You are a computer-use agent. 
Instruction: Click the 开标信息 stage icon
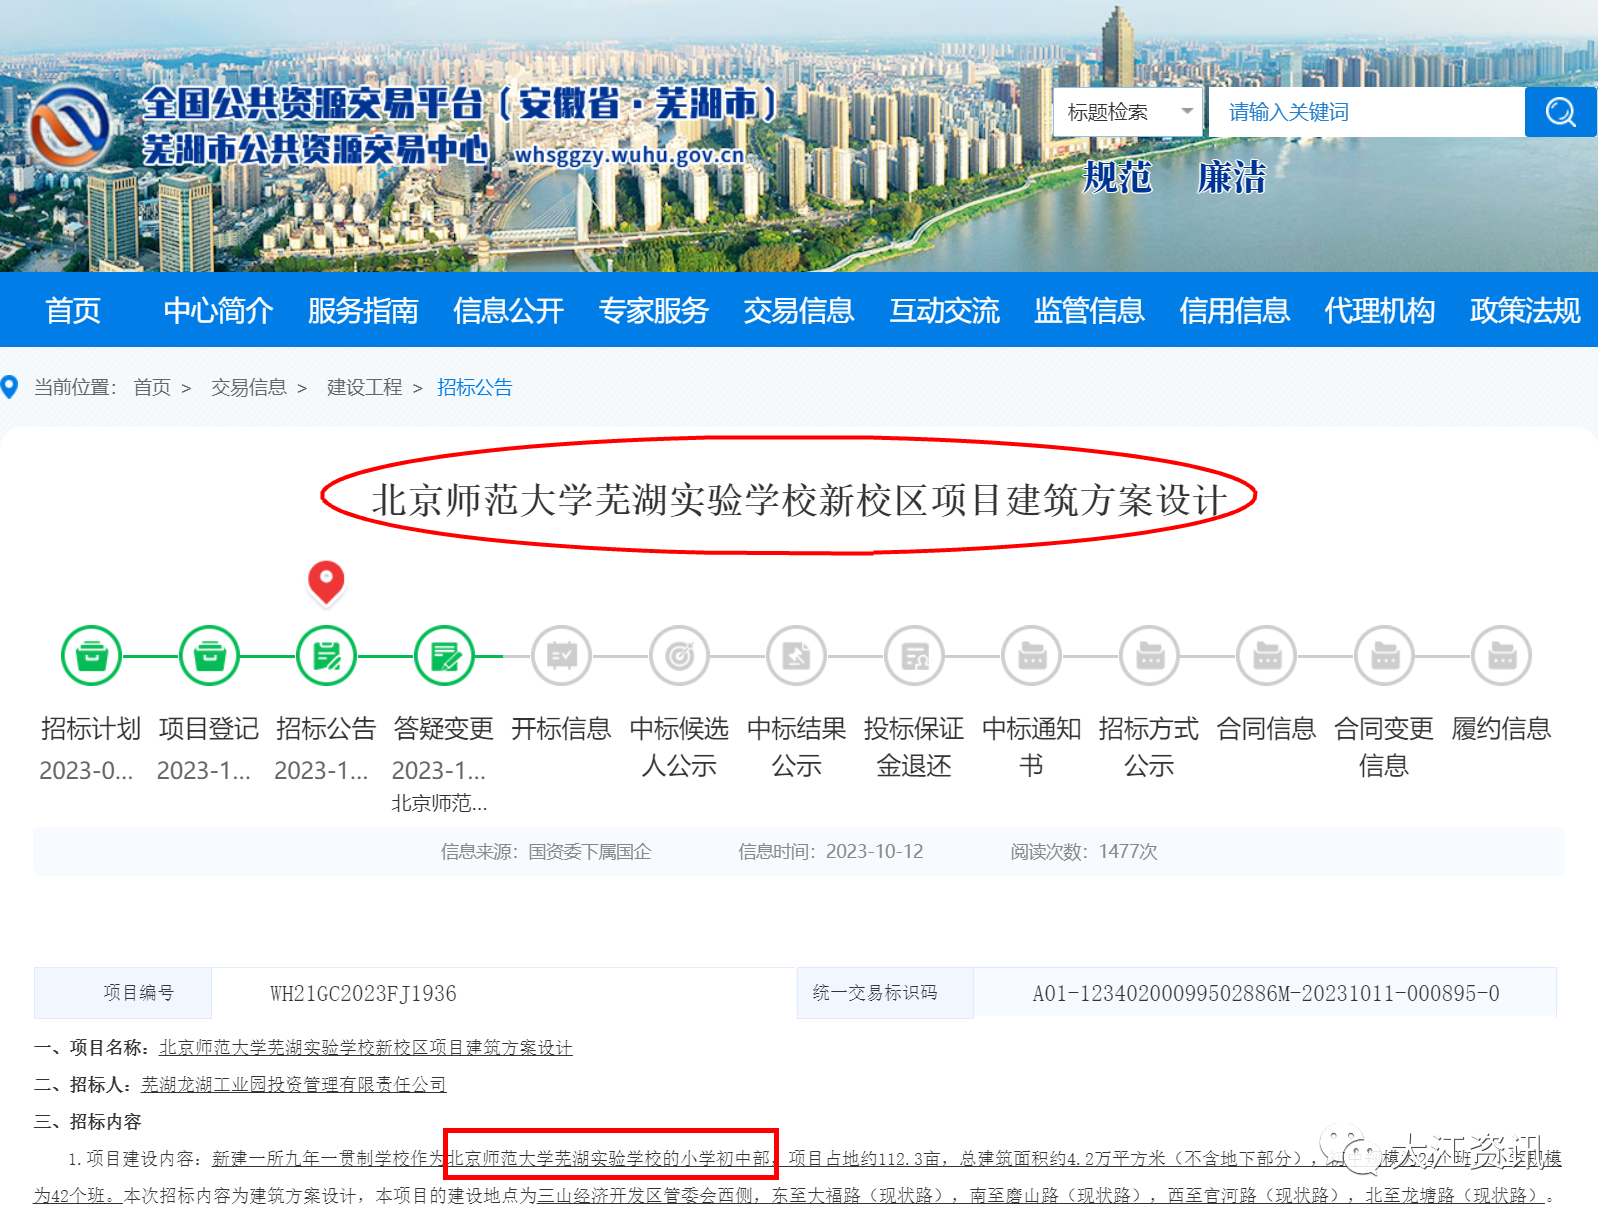coord(562,656)
